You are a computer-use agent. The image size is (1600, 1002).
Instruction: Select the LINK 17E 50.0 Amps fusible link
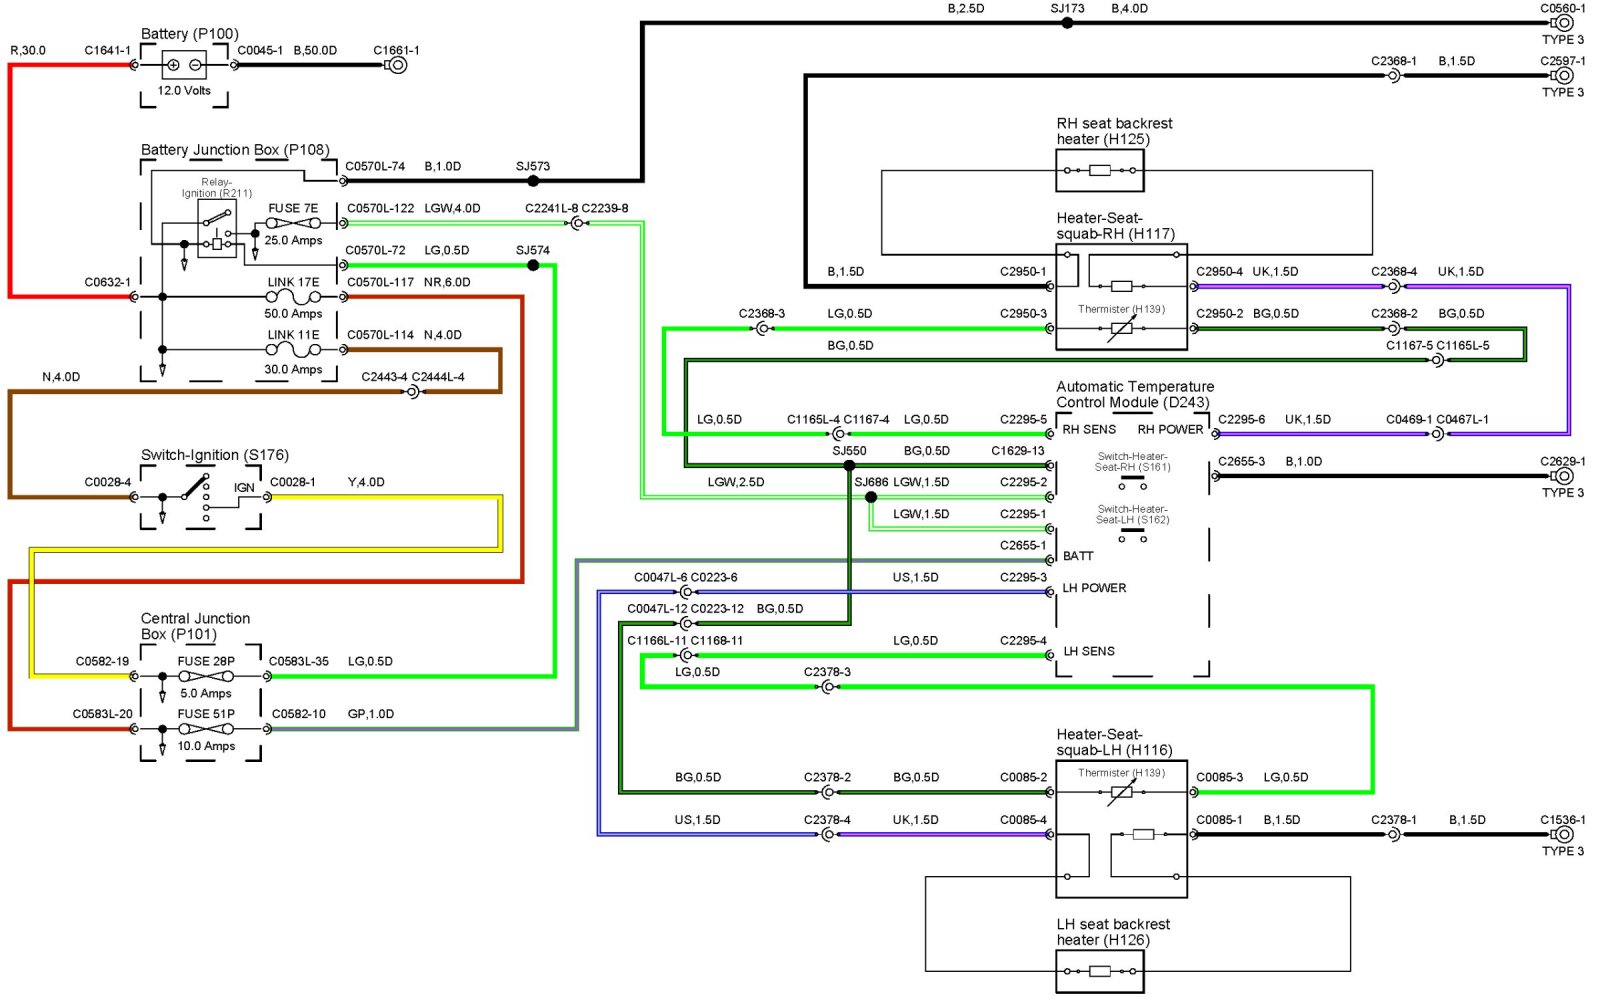293,297
